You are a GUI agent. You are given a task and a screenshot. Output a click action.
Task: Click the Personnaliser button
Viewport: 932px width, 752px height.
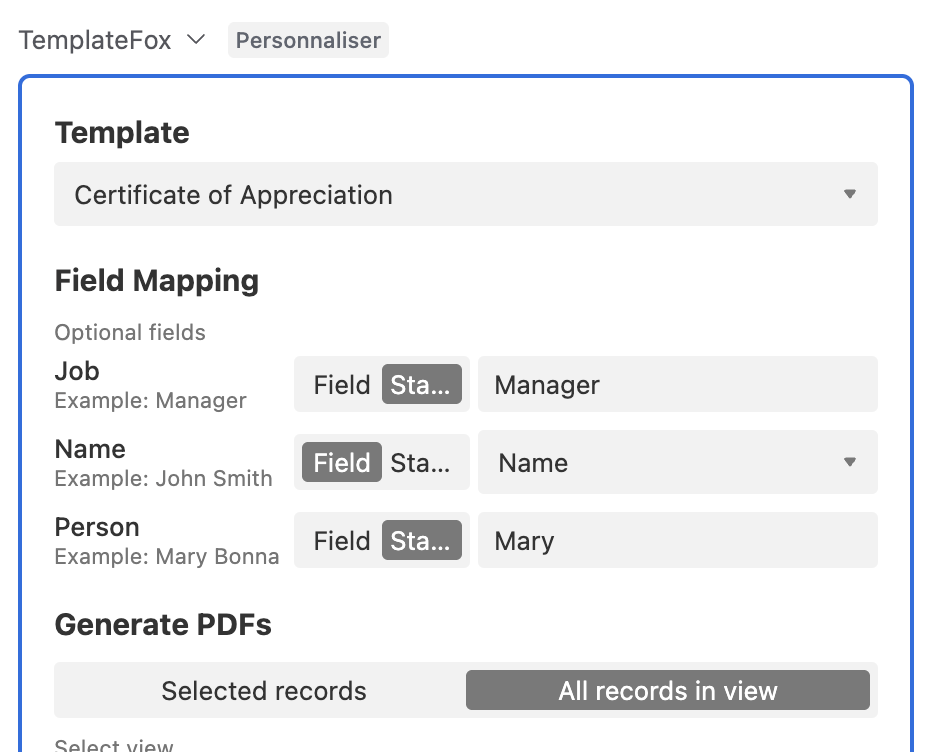308,40
